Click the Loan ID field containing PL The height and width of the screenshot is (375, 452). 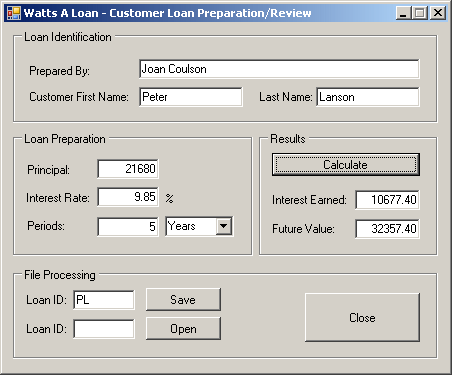pyautogui.click(x=104, y=300)
